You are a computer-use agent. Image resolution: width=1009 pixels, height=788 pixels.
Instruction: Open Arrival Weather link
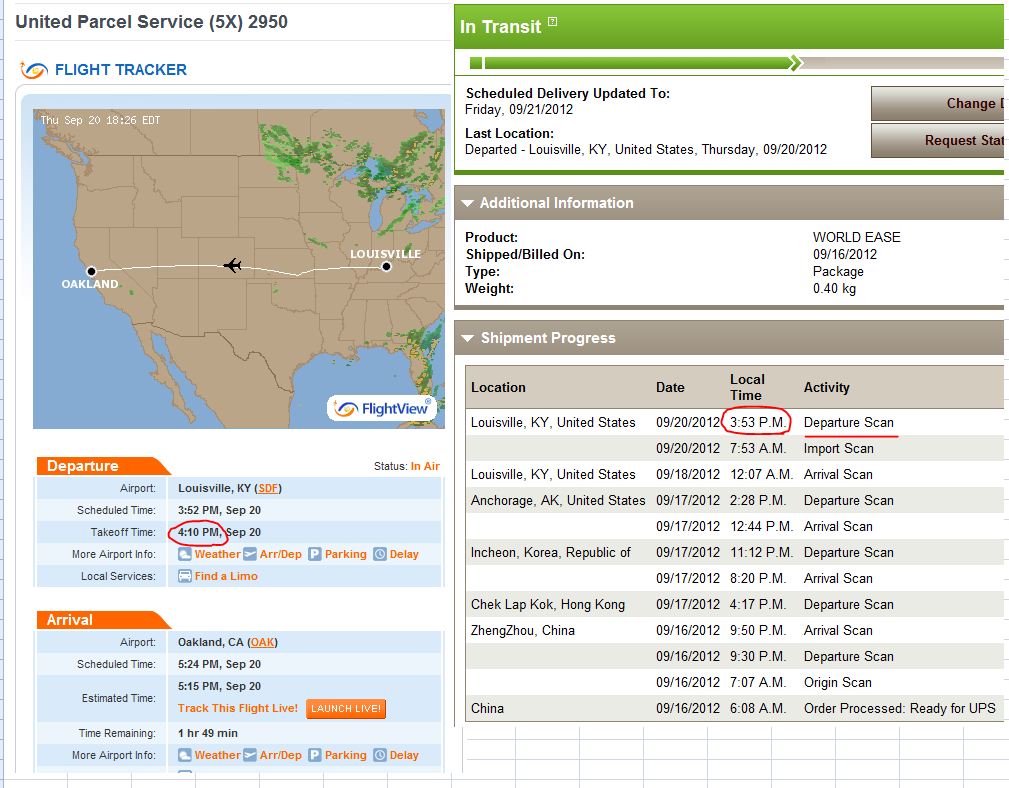pos(218,755)
